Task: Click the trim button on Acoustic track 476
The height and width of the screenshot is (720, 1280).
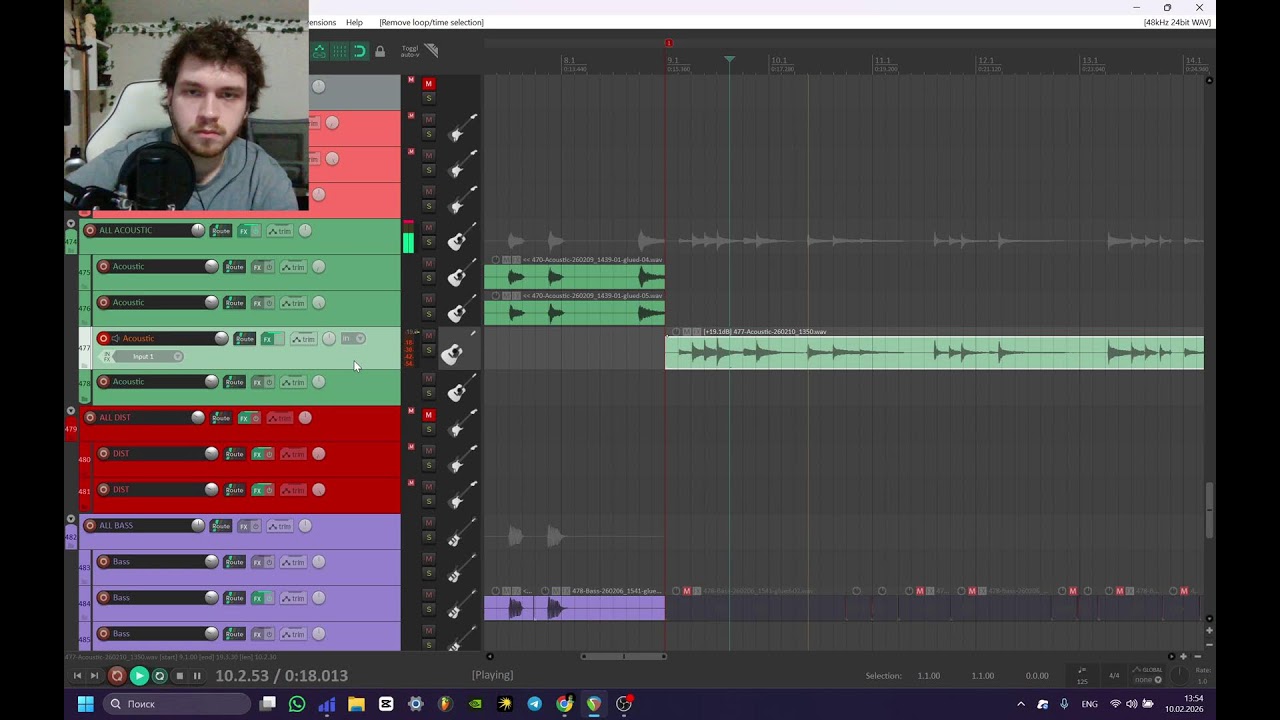Action: point(293,303)
